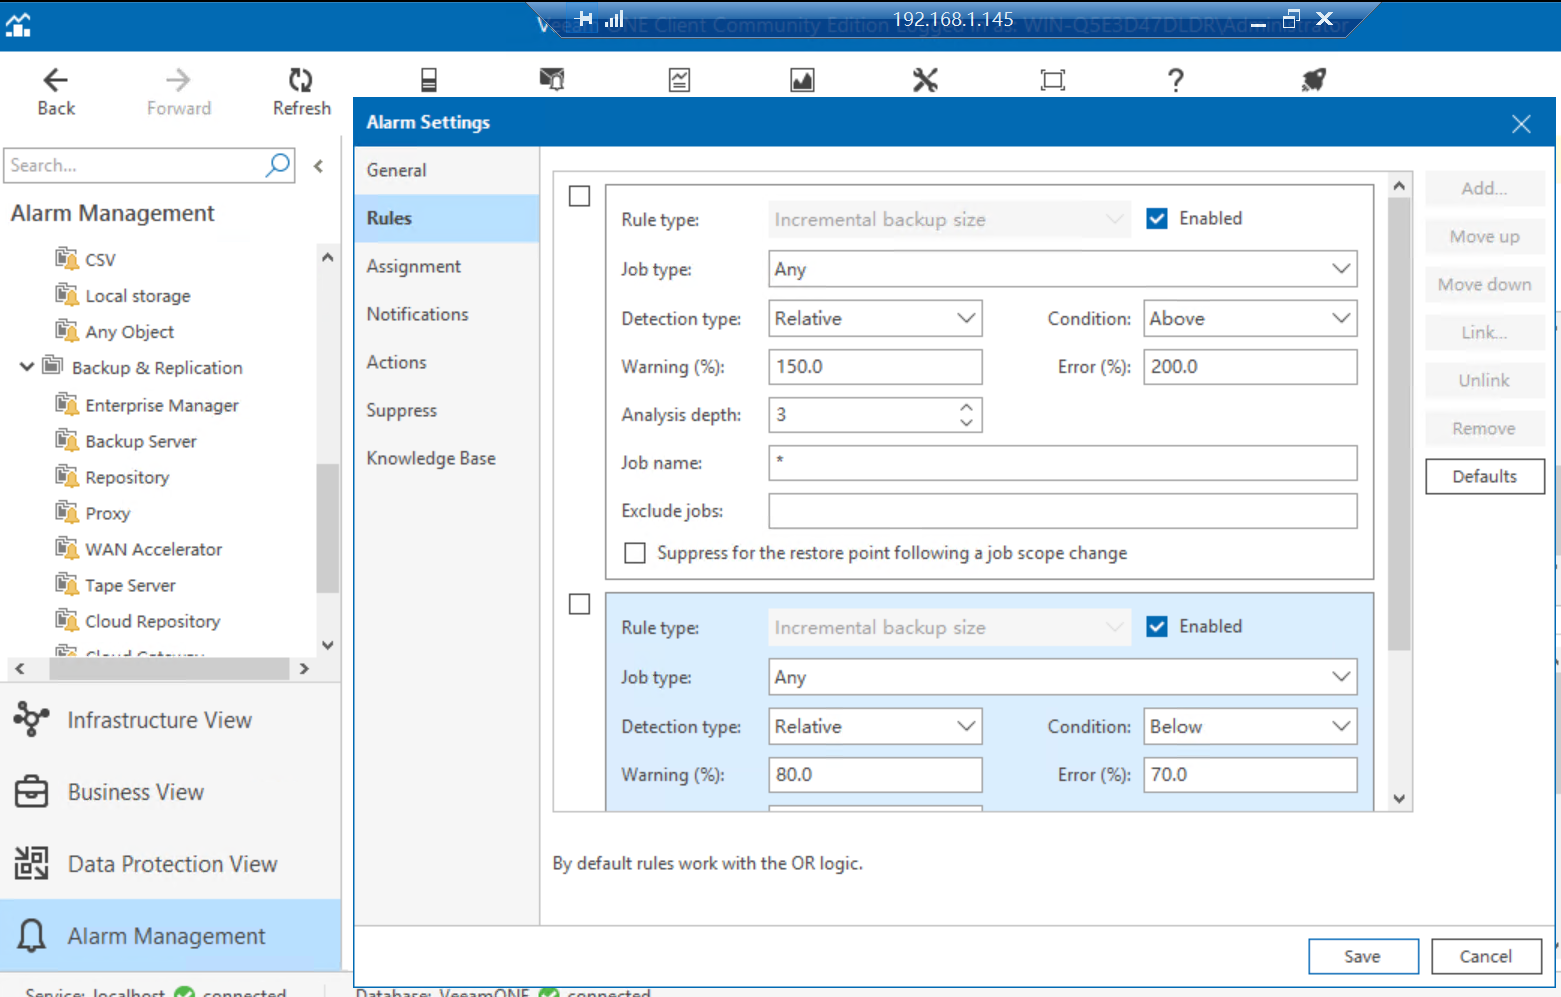Open the envelope-with-bell notifications toolbar icon
Image resolution: width=1561 pixels, height=997 pixels.
[x=552, y=80]
